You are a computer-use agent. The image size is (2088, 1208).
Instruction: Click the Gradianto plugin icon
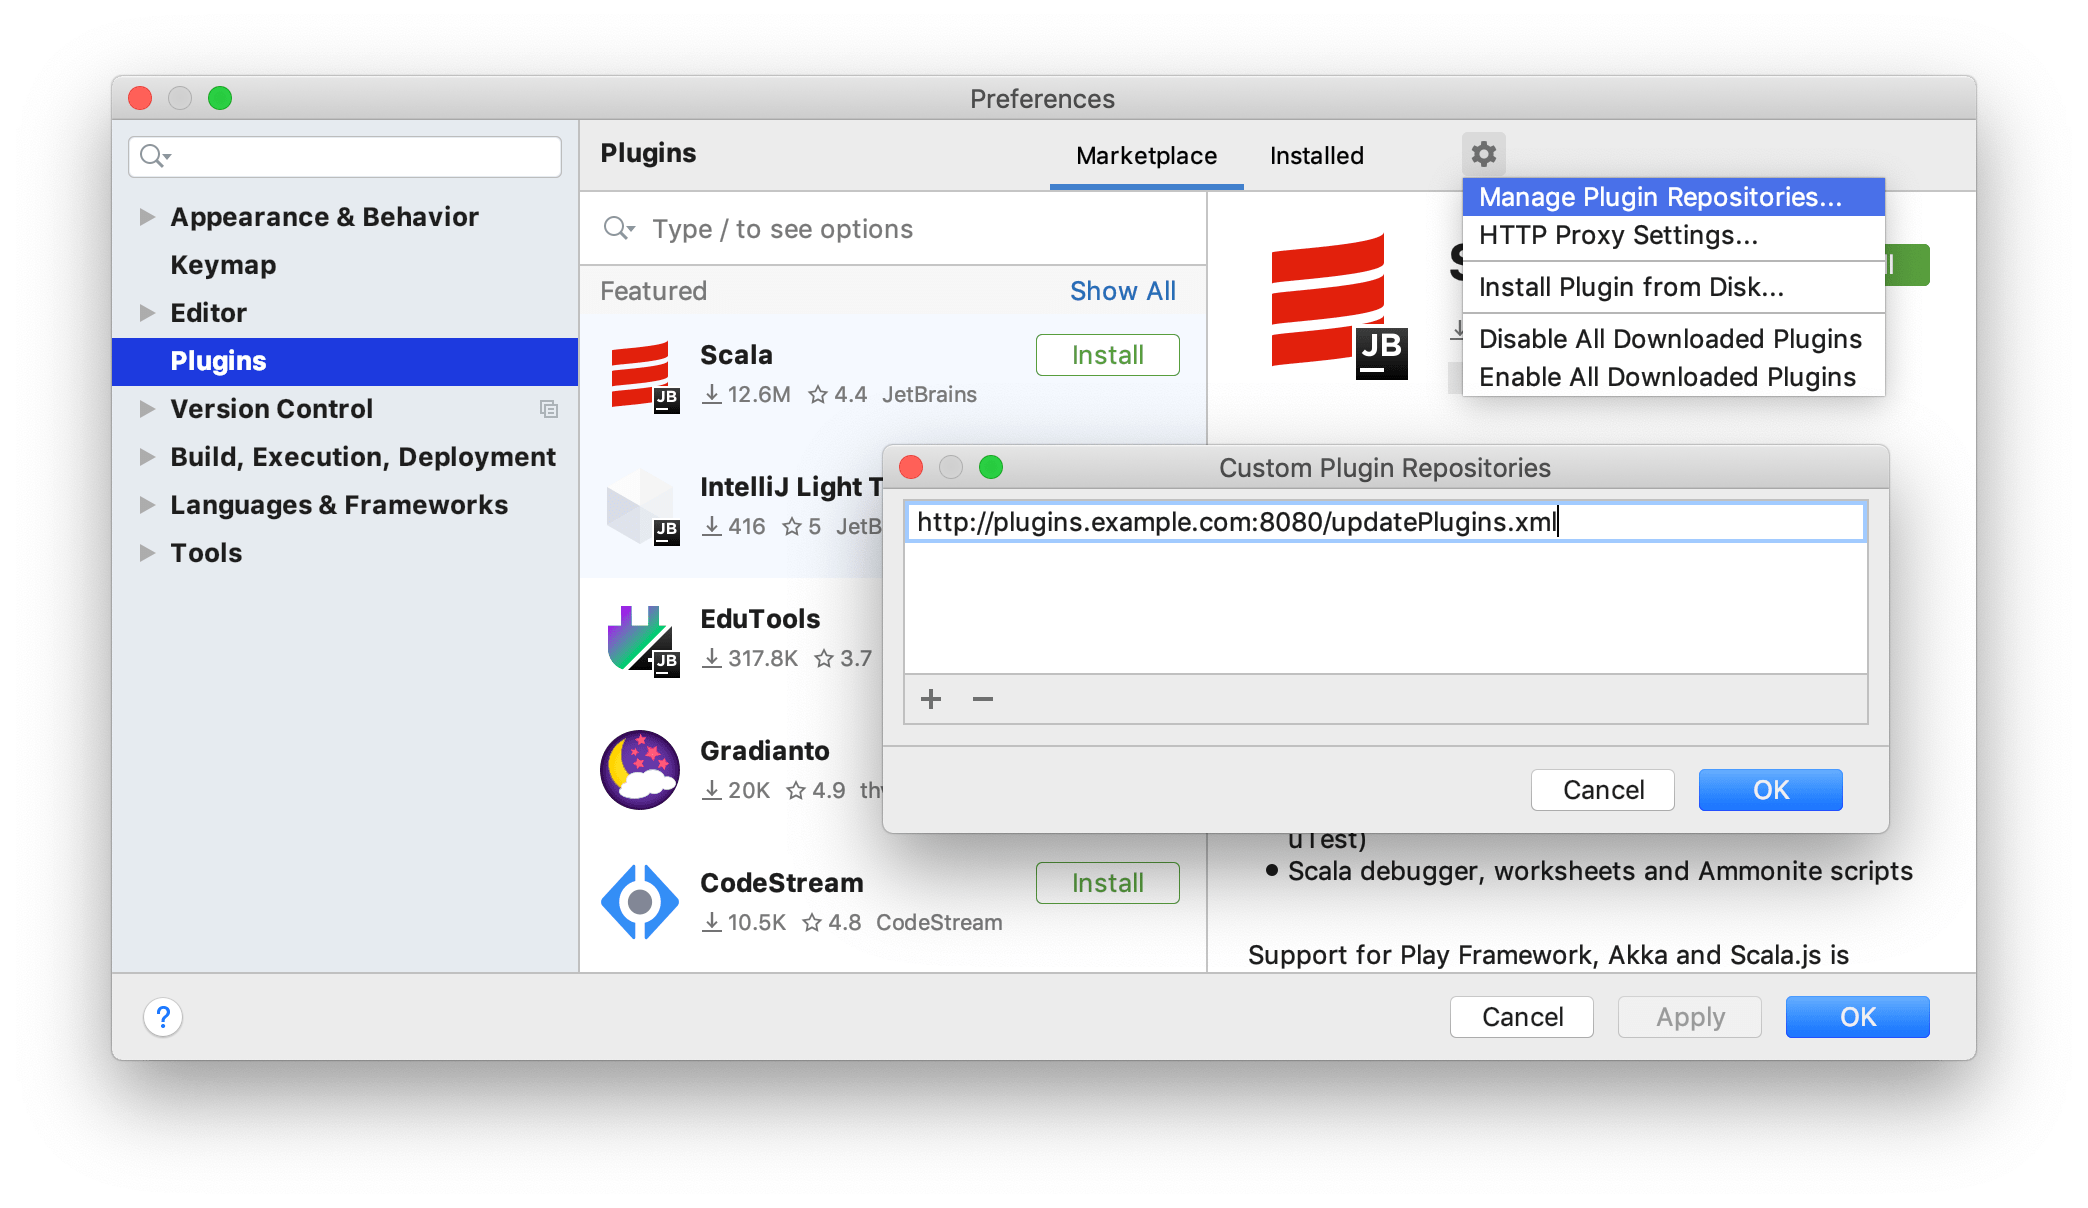coord(638,768)
